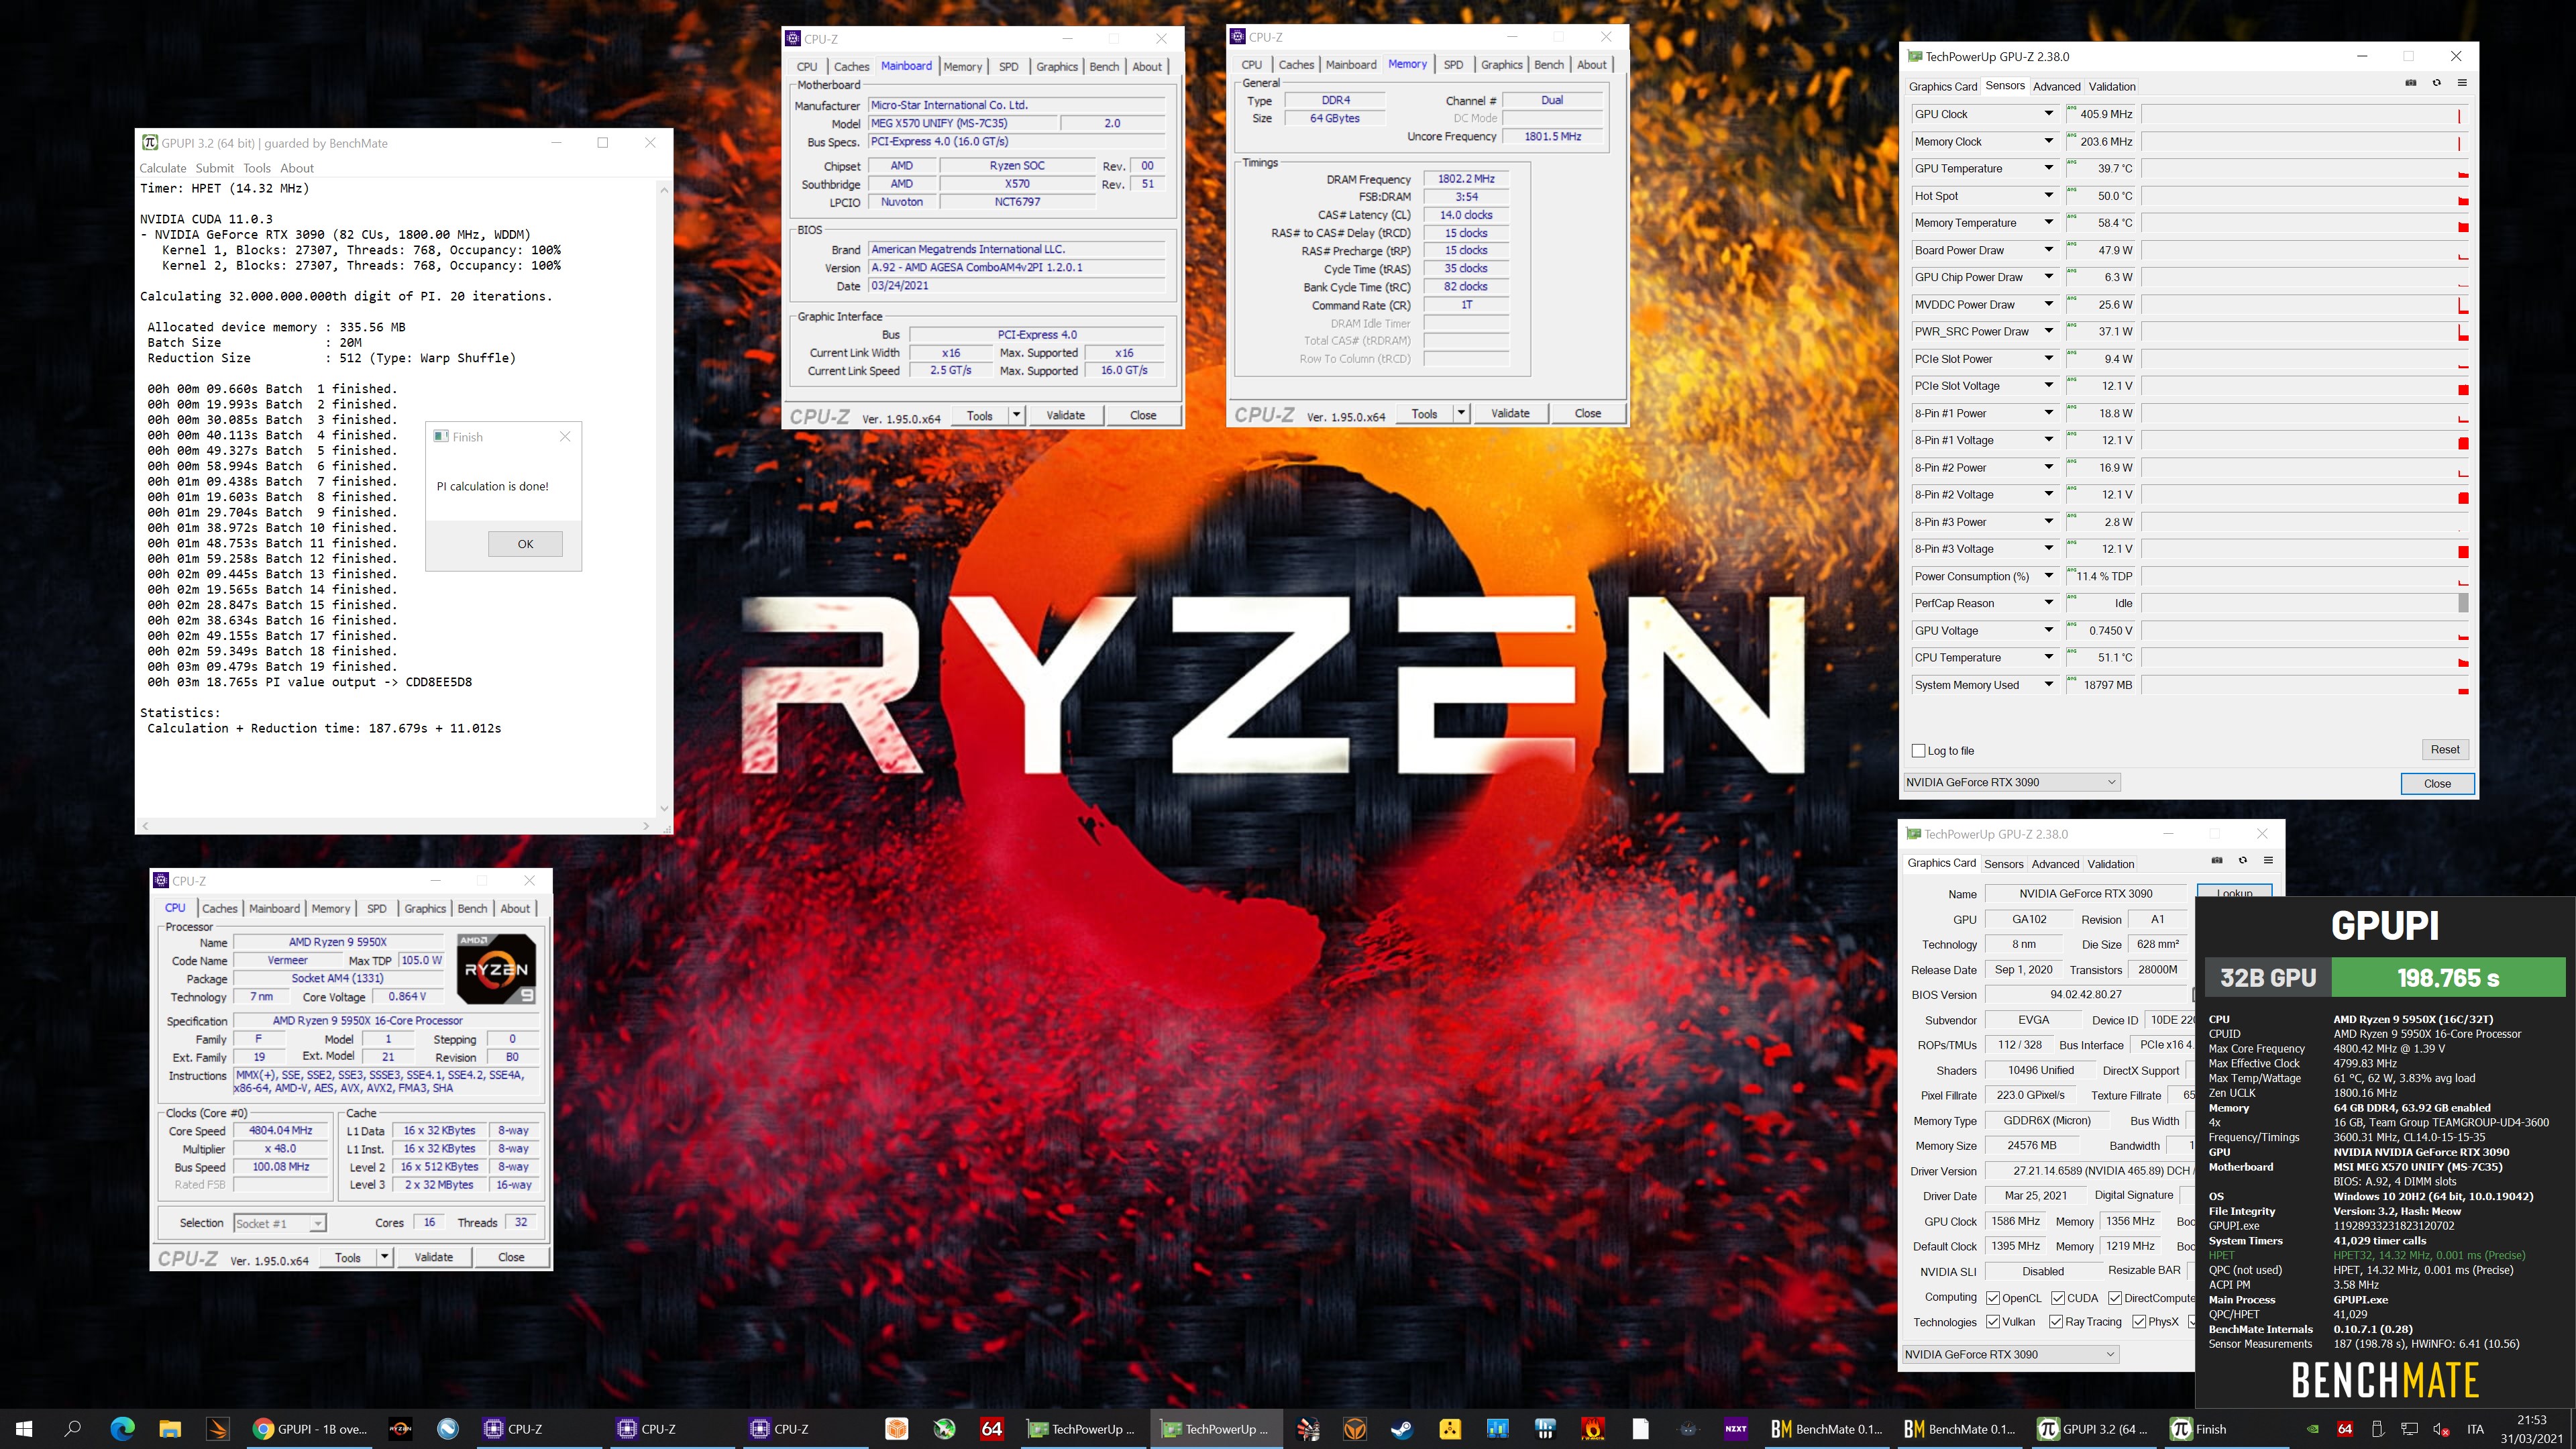2576x1449 pixels.
Task: Expand GPU Temperature sensor dropdown
Action: tap(2048, 168)
